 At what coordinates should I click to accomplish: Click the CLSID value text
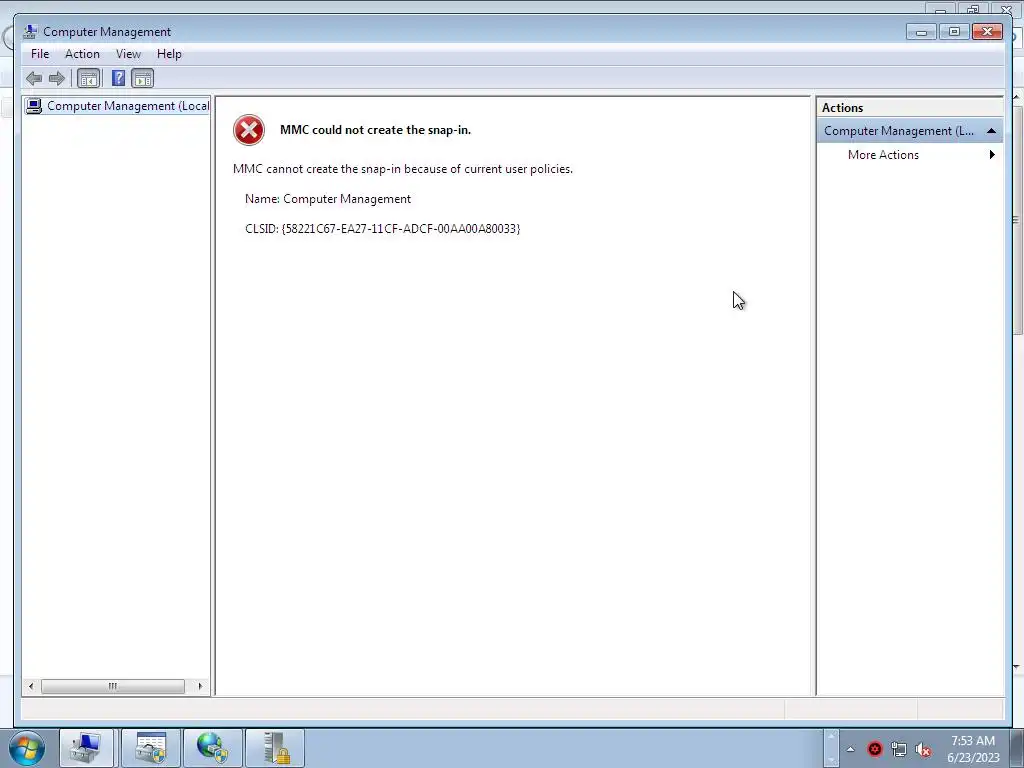(x=401, y=229)
